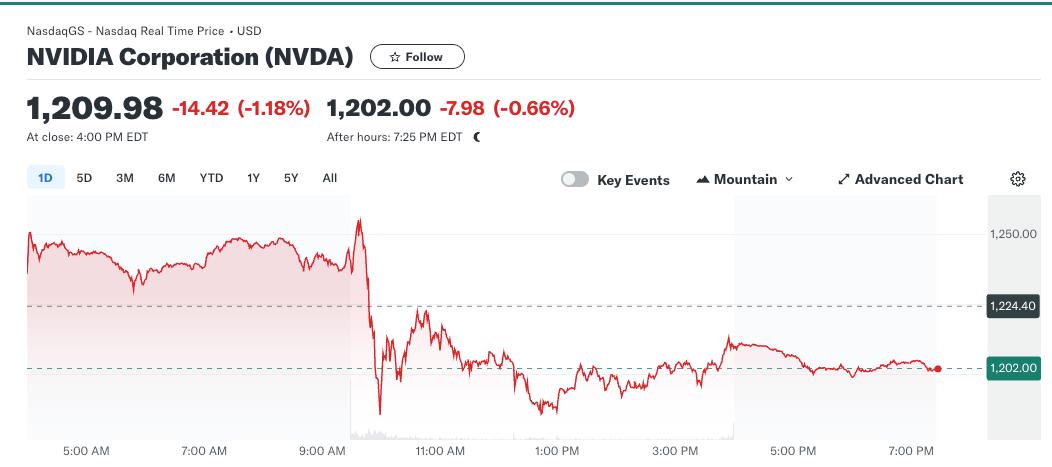The image size is (1052, 467).
Task: Click the red current-price dot on chart
Action: [x=937, y=369]
